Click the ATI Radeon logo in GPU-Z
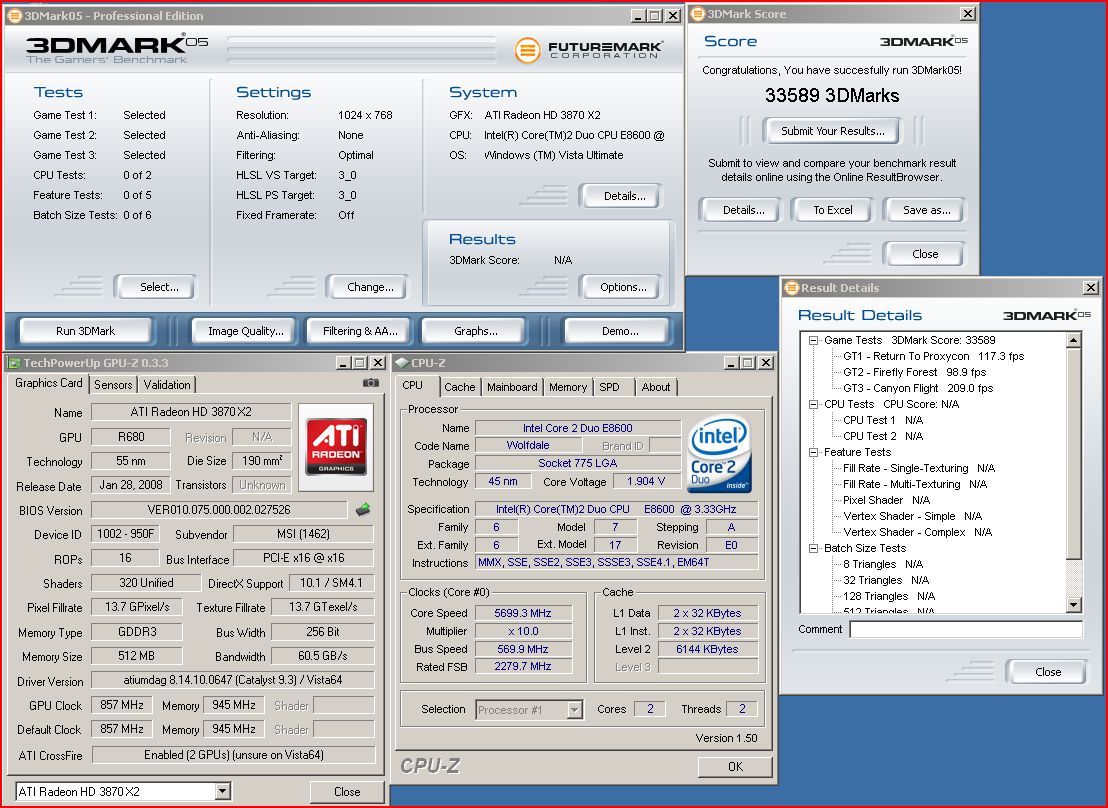This screenshot has height=808, width=1108. coord(336,447)
